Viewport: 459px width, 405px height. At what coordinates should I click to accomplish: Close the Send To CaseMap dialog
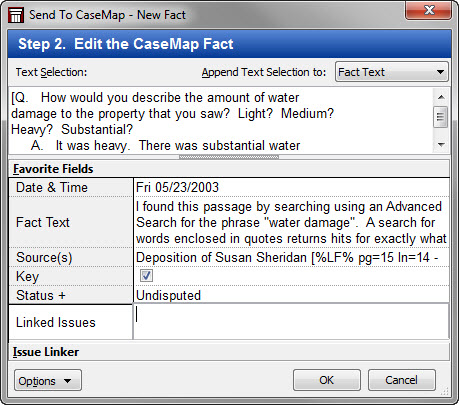tap(428, 10)
